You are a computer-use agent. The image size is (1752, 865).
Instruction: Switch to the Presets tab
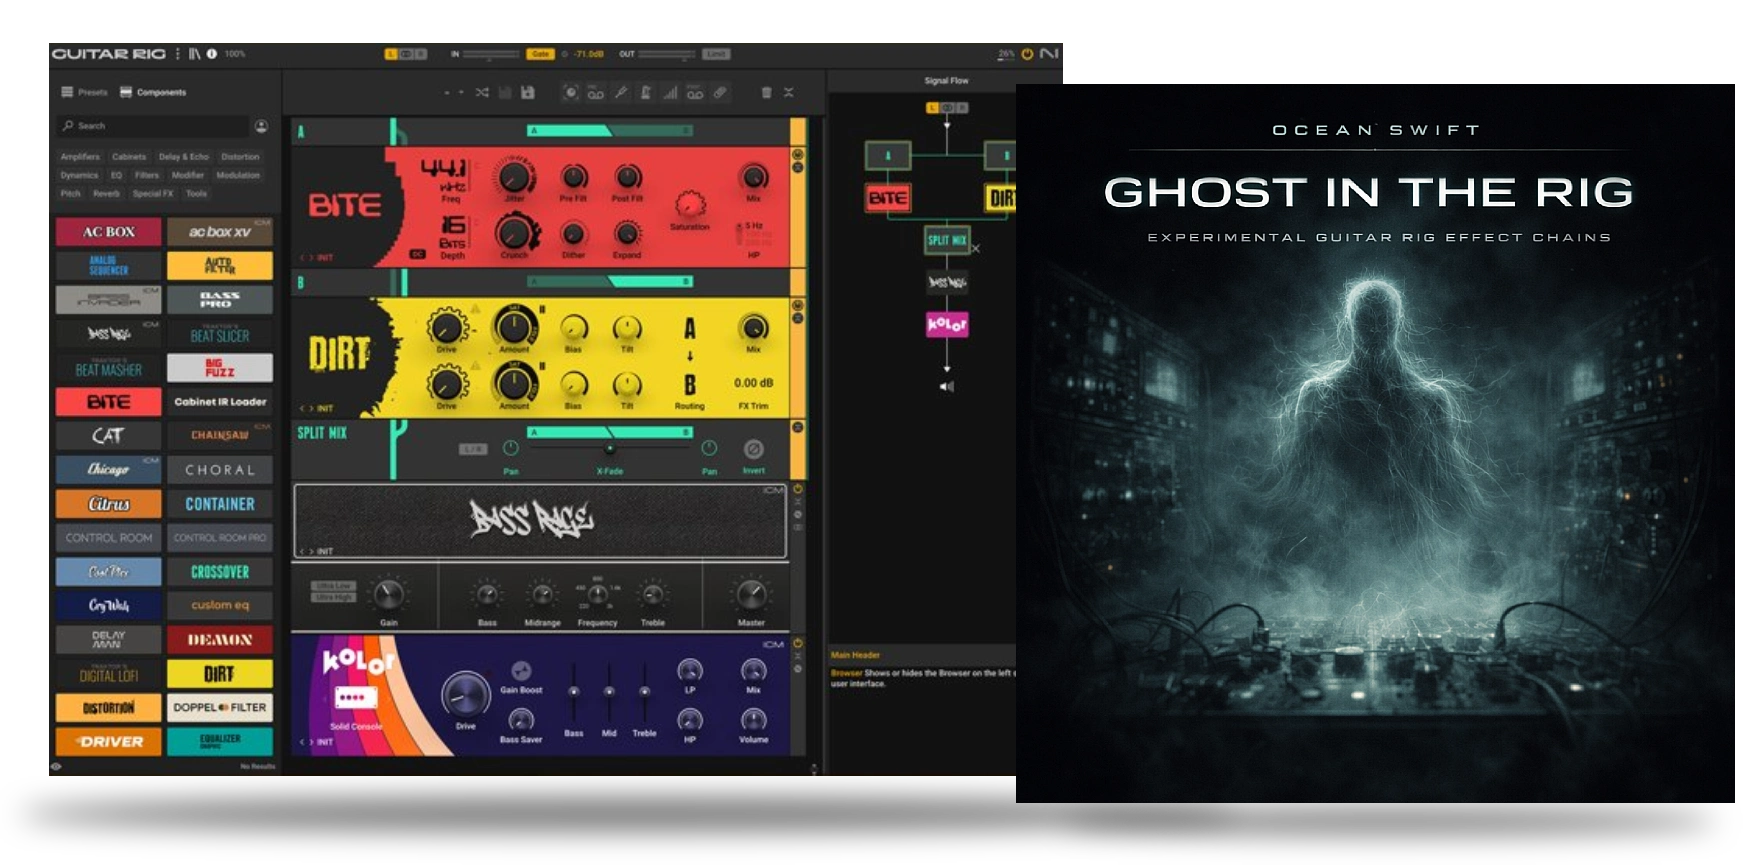85,92
